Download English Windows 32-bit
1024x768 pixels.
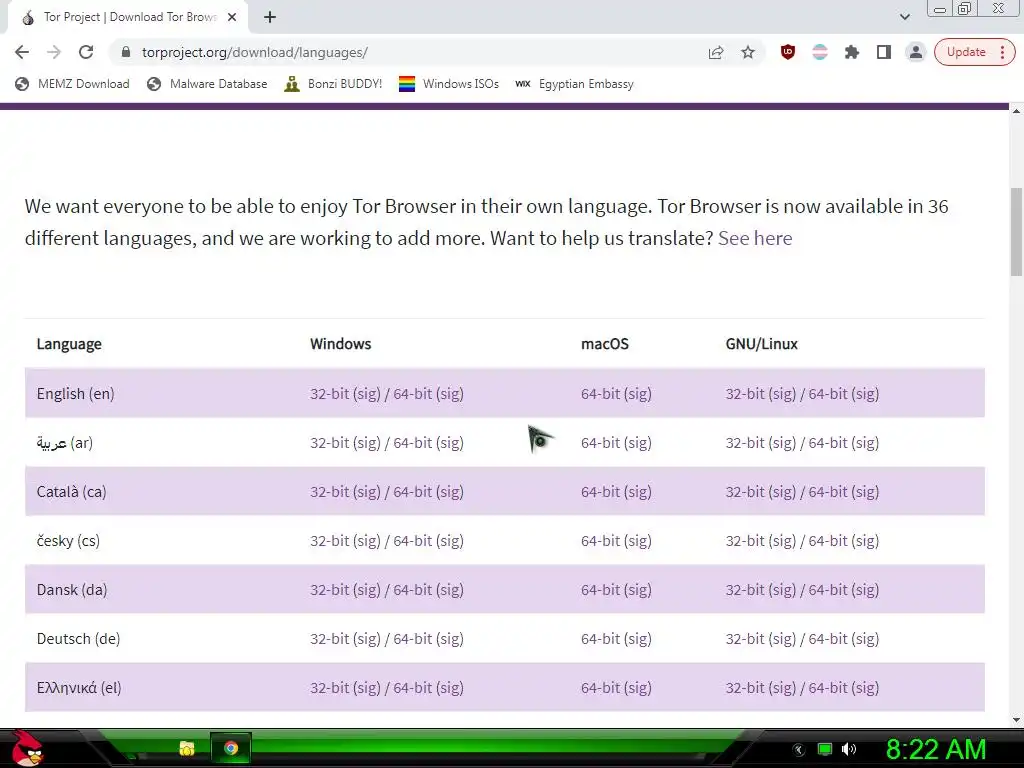coord(330,394)
